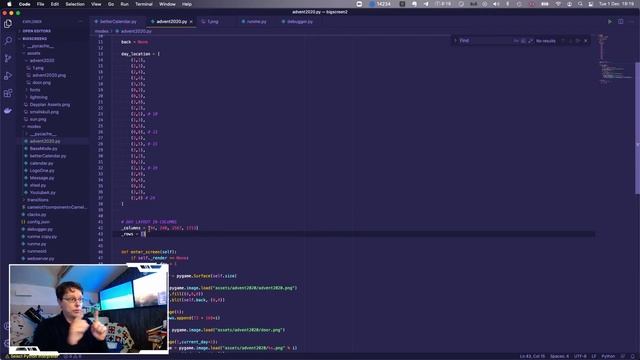The height and width of the screenshot is (360, 640).
Task: Open calendar.py in explorer
Action: tap(41, 163)
